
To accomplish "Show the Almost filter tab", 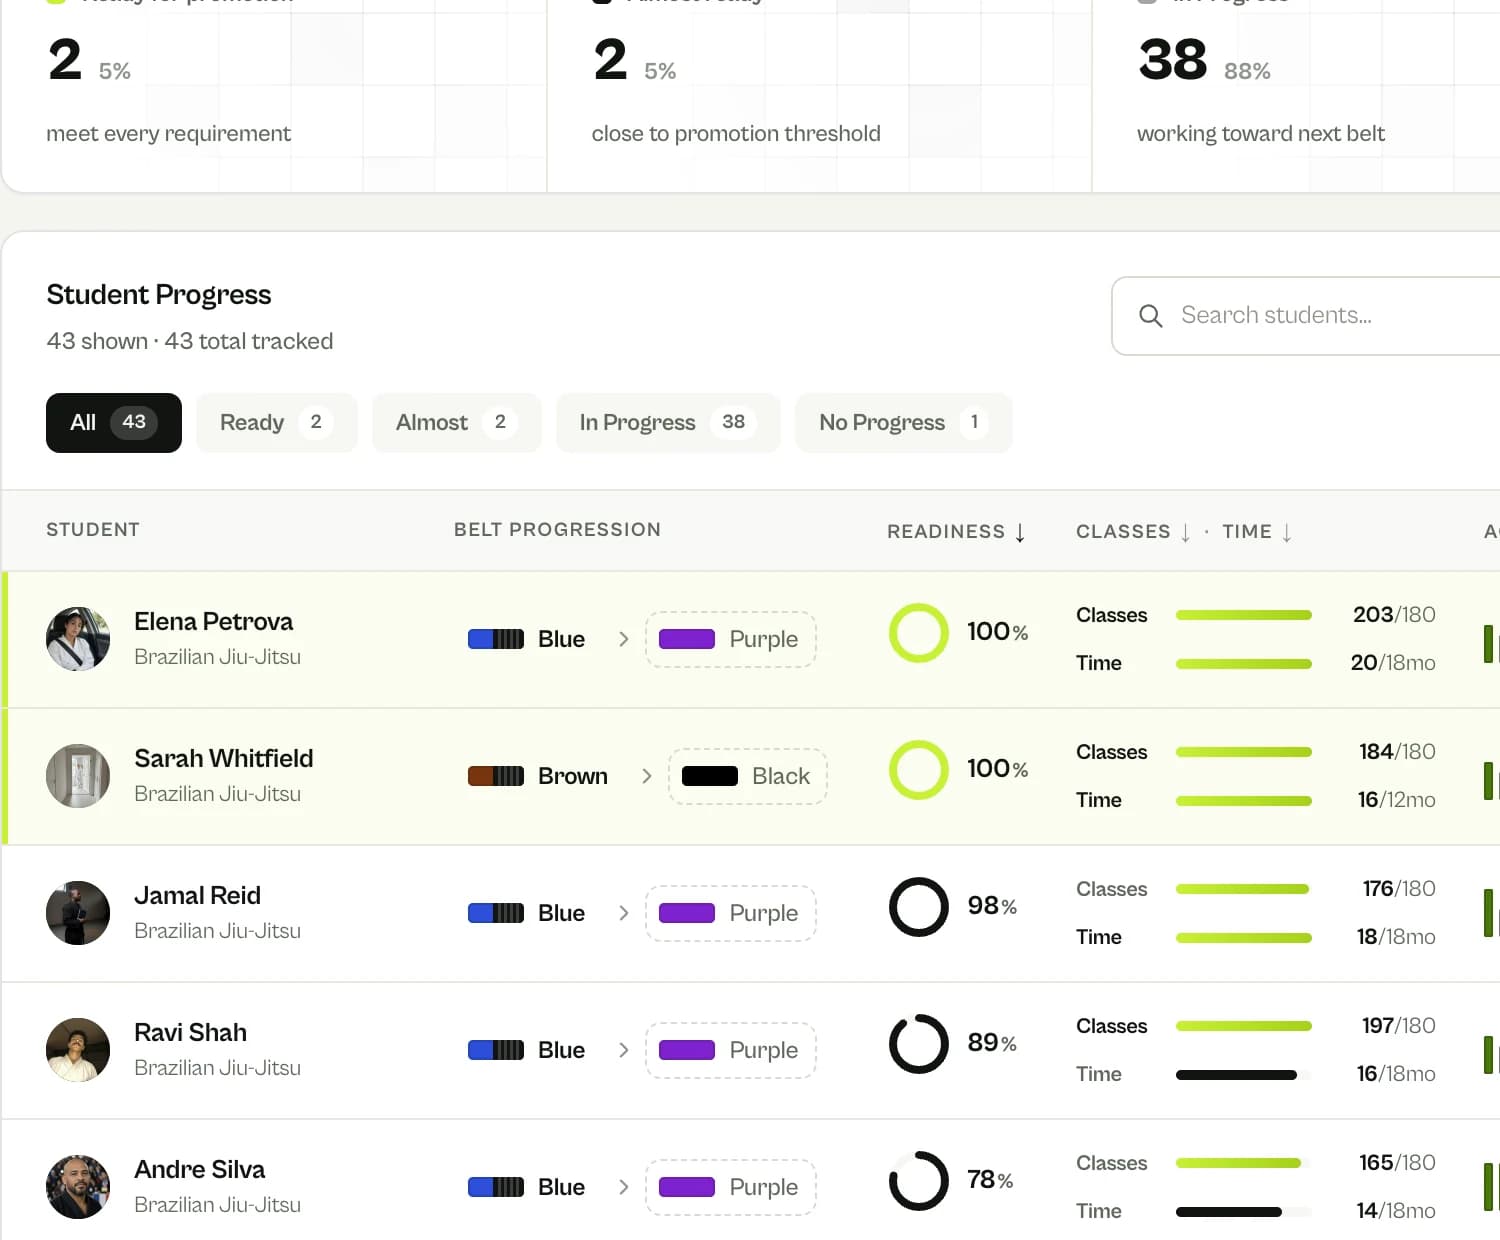I will pos(457,423).
